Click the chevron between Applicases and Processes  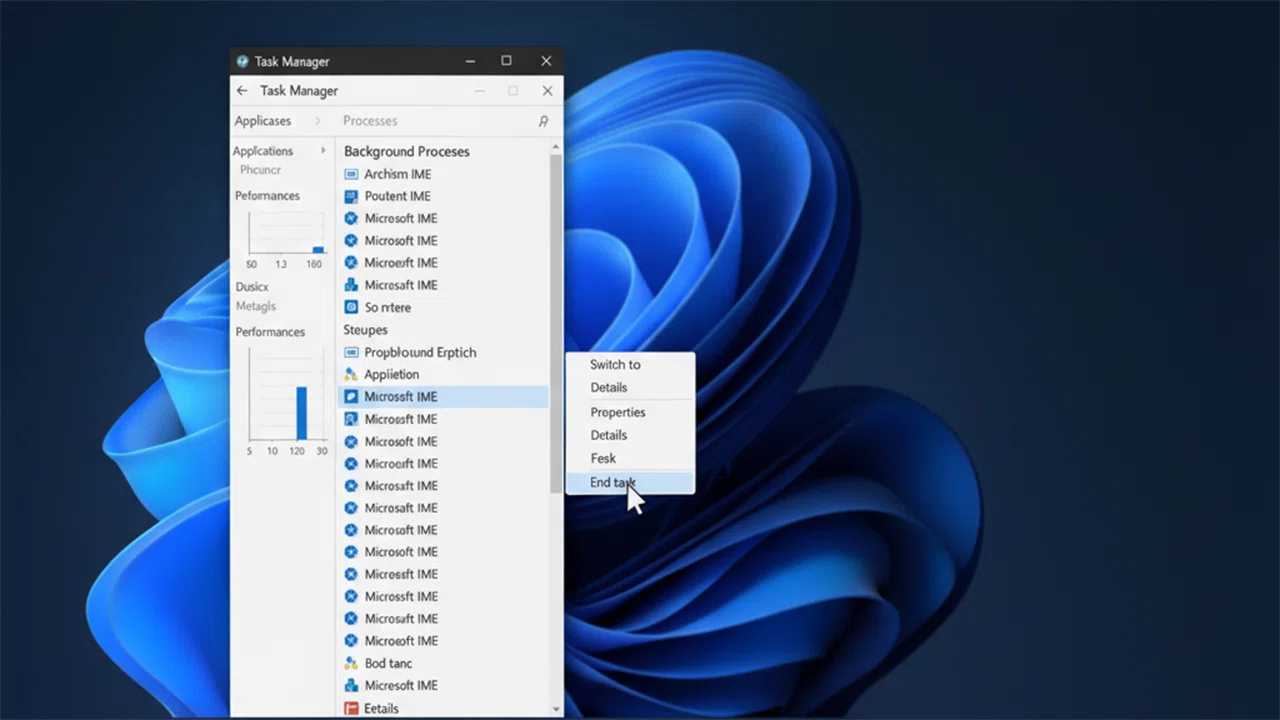(x=318, y=121)
